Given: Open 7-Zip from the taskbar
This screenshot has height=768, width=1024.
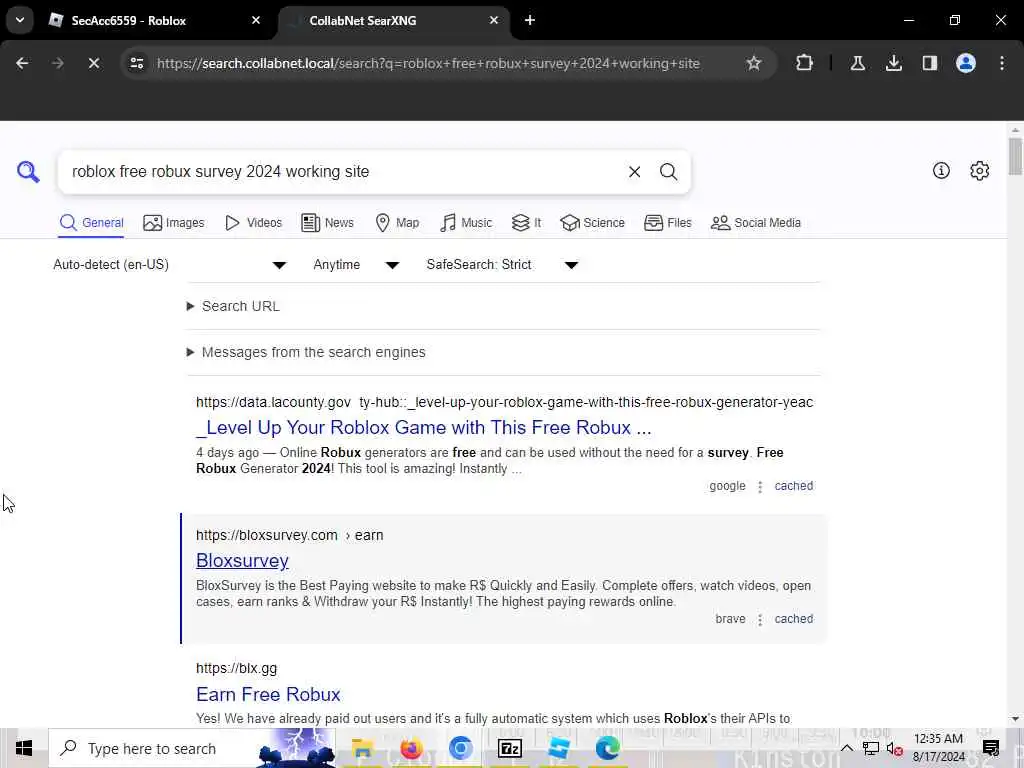Looking at the screenshot, I should (x=509, y=748).
